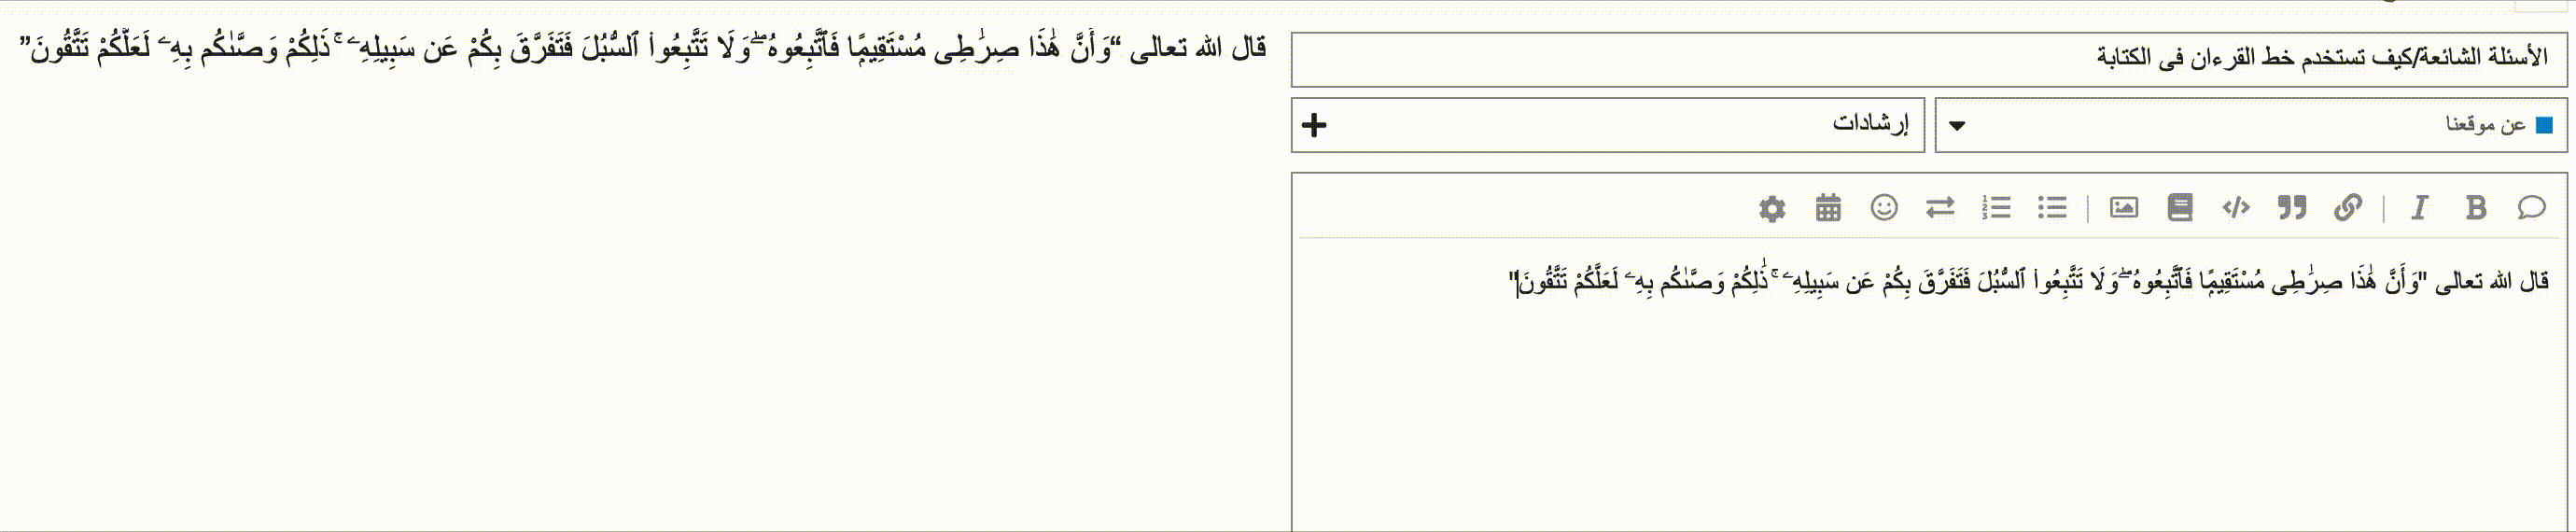The width and height of the screenshot is (2576, 532).
Task: Edit the topic title field
Action: 1929,59
